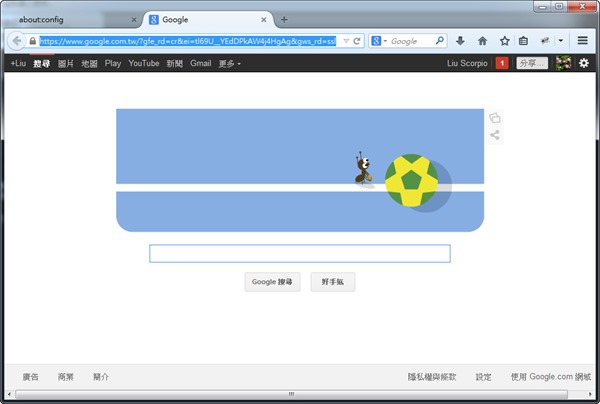The width and height of the screenshot is (600, 404).
Task: Open the Firefox hamburger menu
Action: [582, 41]
